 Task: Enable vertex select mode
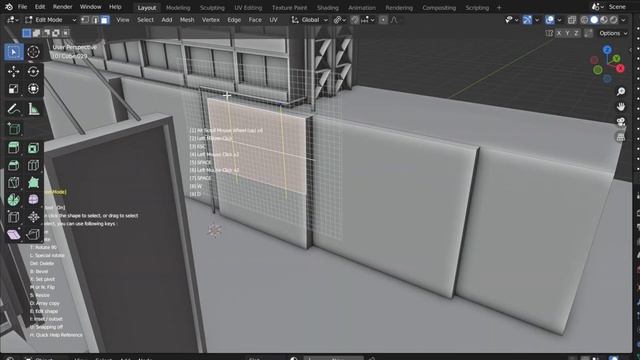[85, 20]
